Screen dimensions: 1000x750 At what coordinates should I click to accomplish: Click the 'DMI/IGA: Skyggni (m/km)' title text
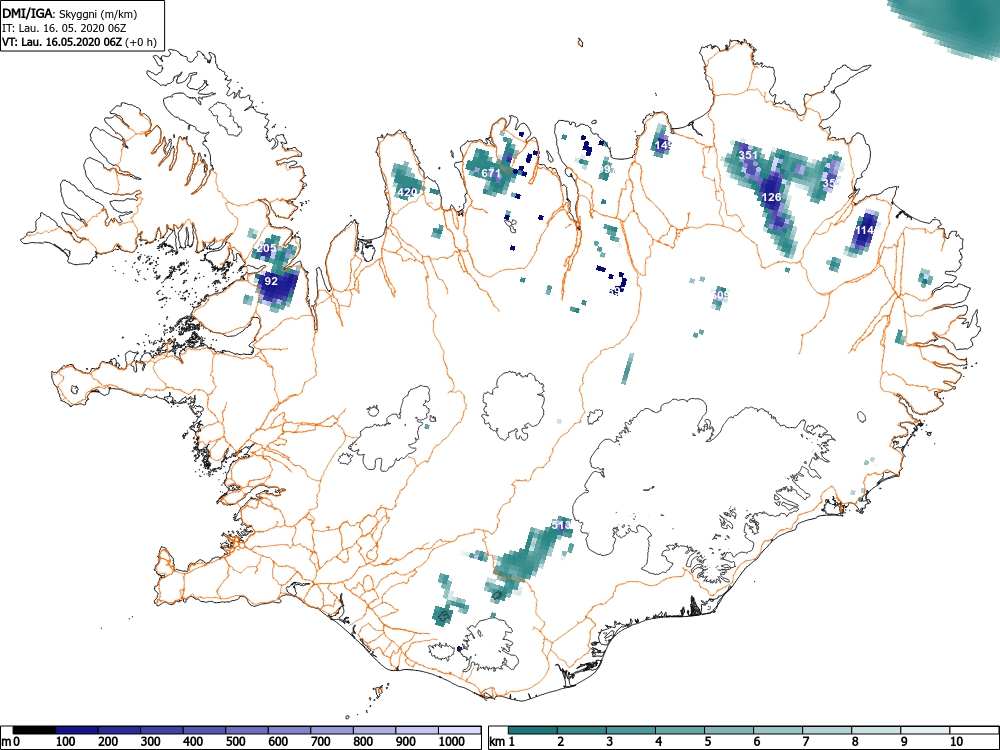click(70, 14)
